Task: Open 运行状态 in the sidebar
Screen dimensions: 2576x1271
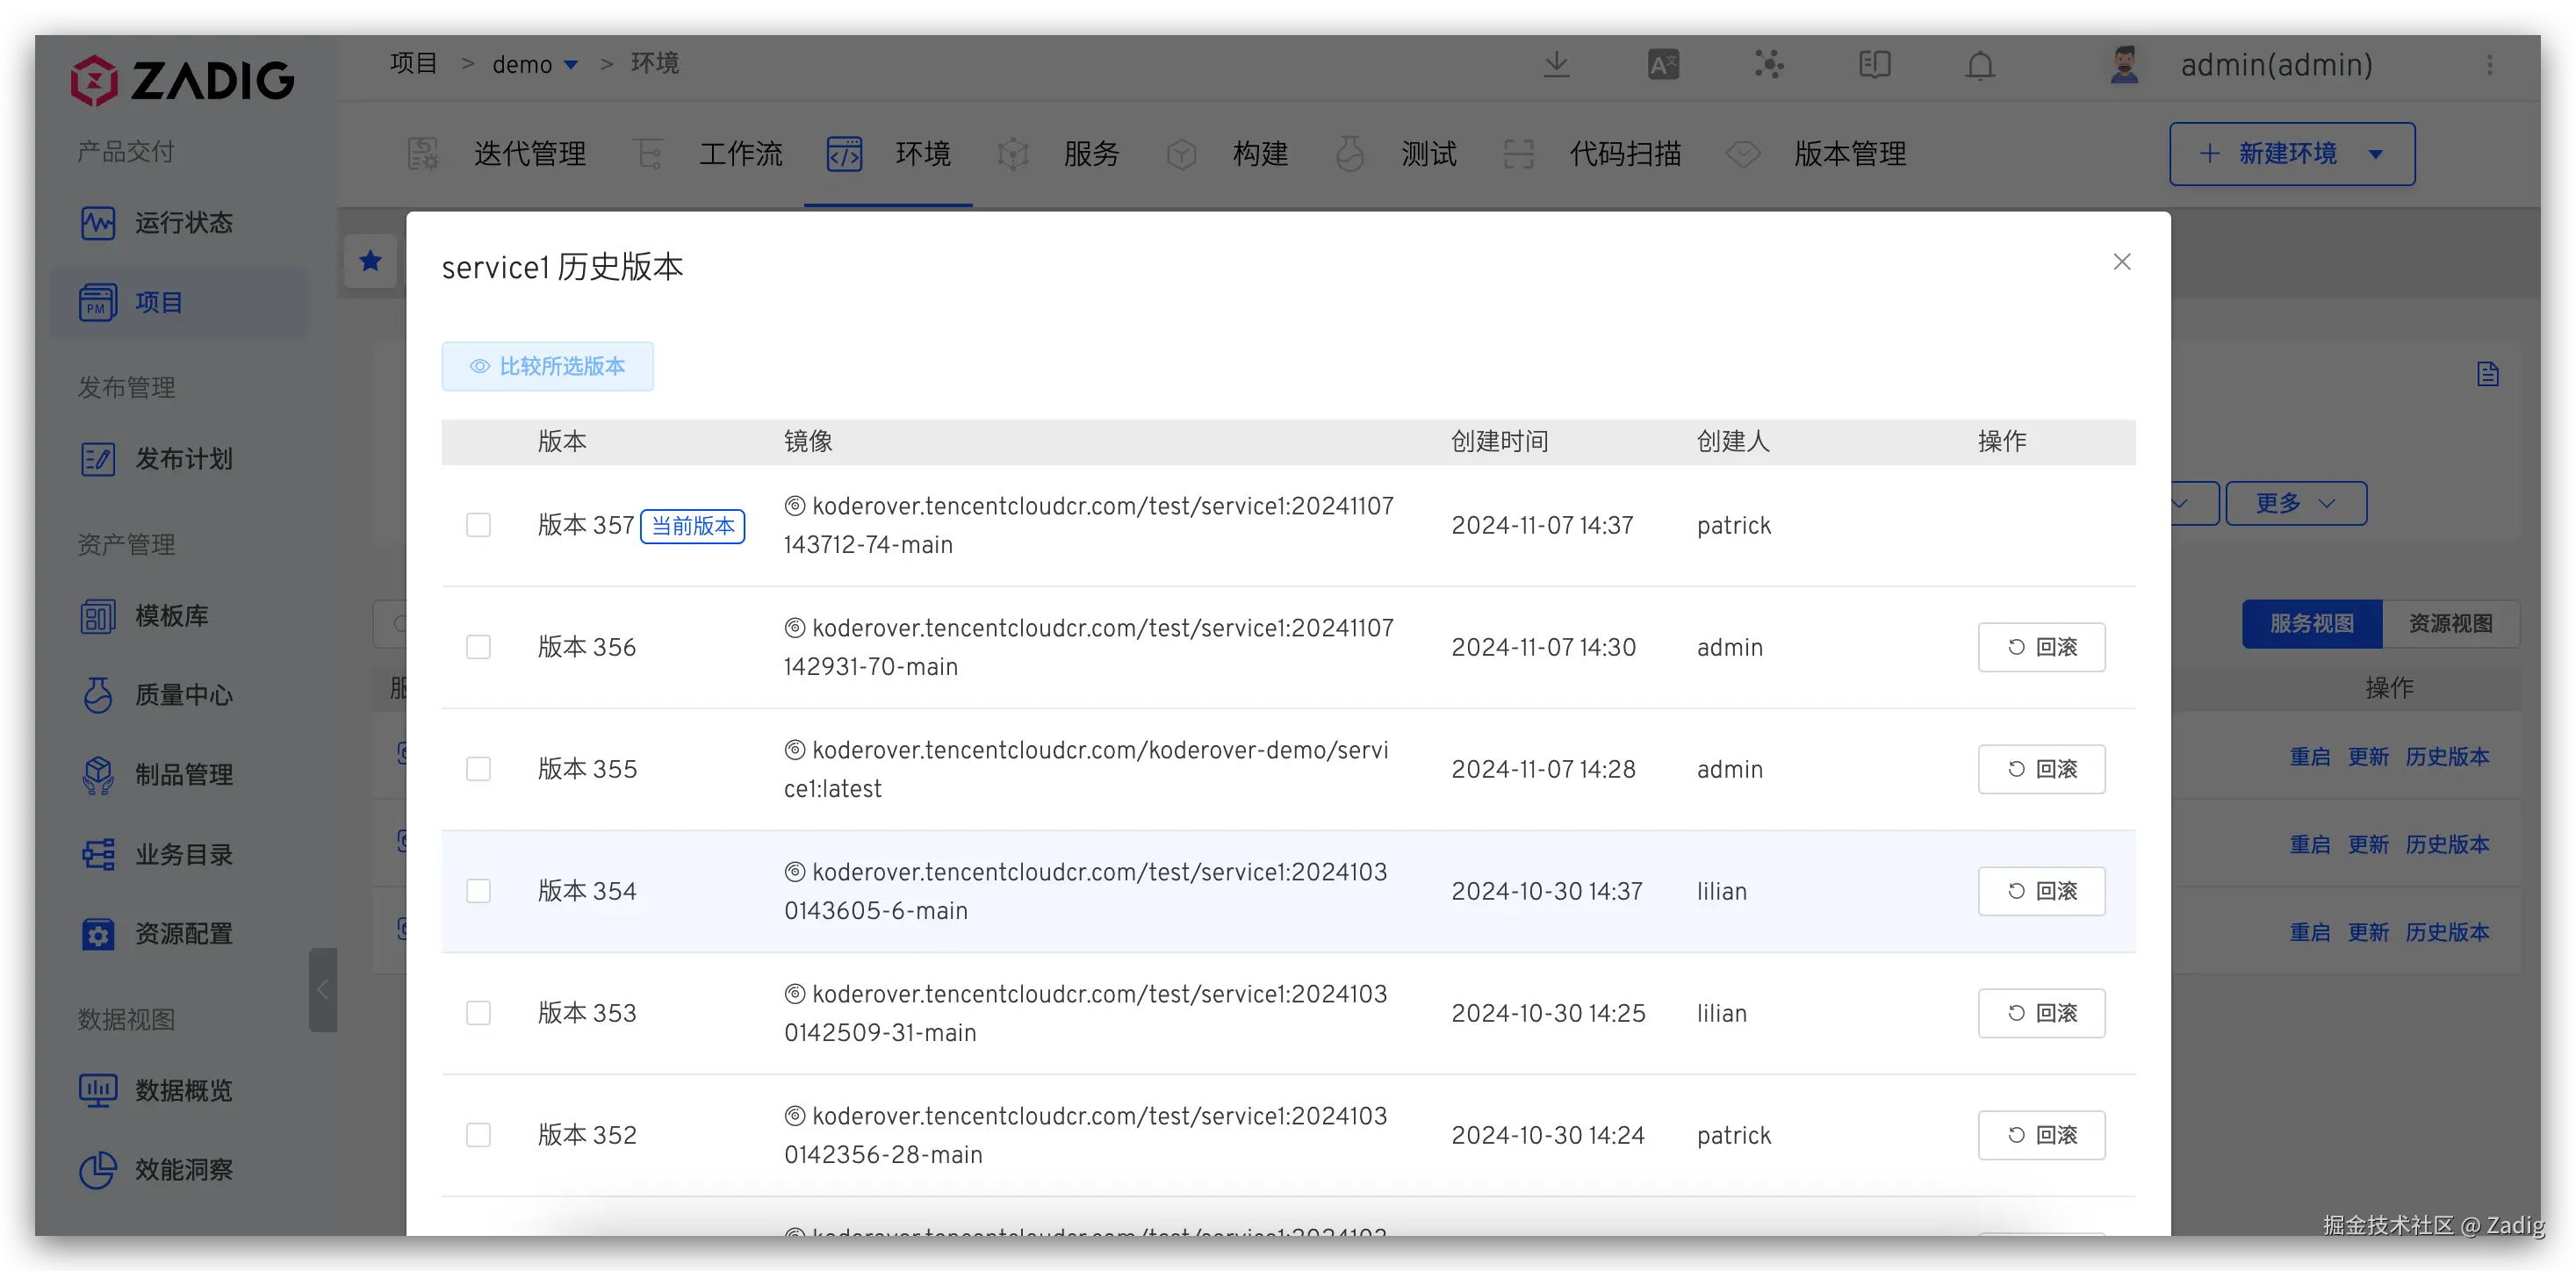Action: coord(183,222)
